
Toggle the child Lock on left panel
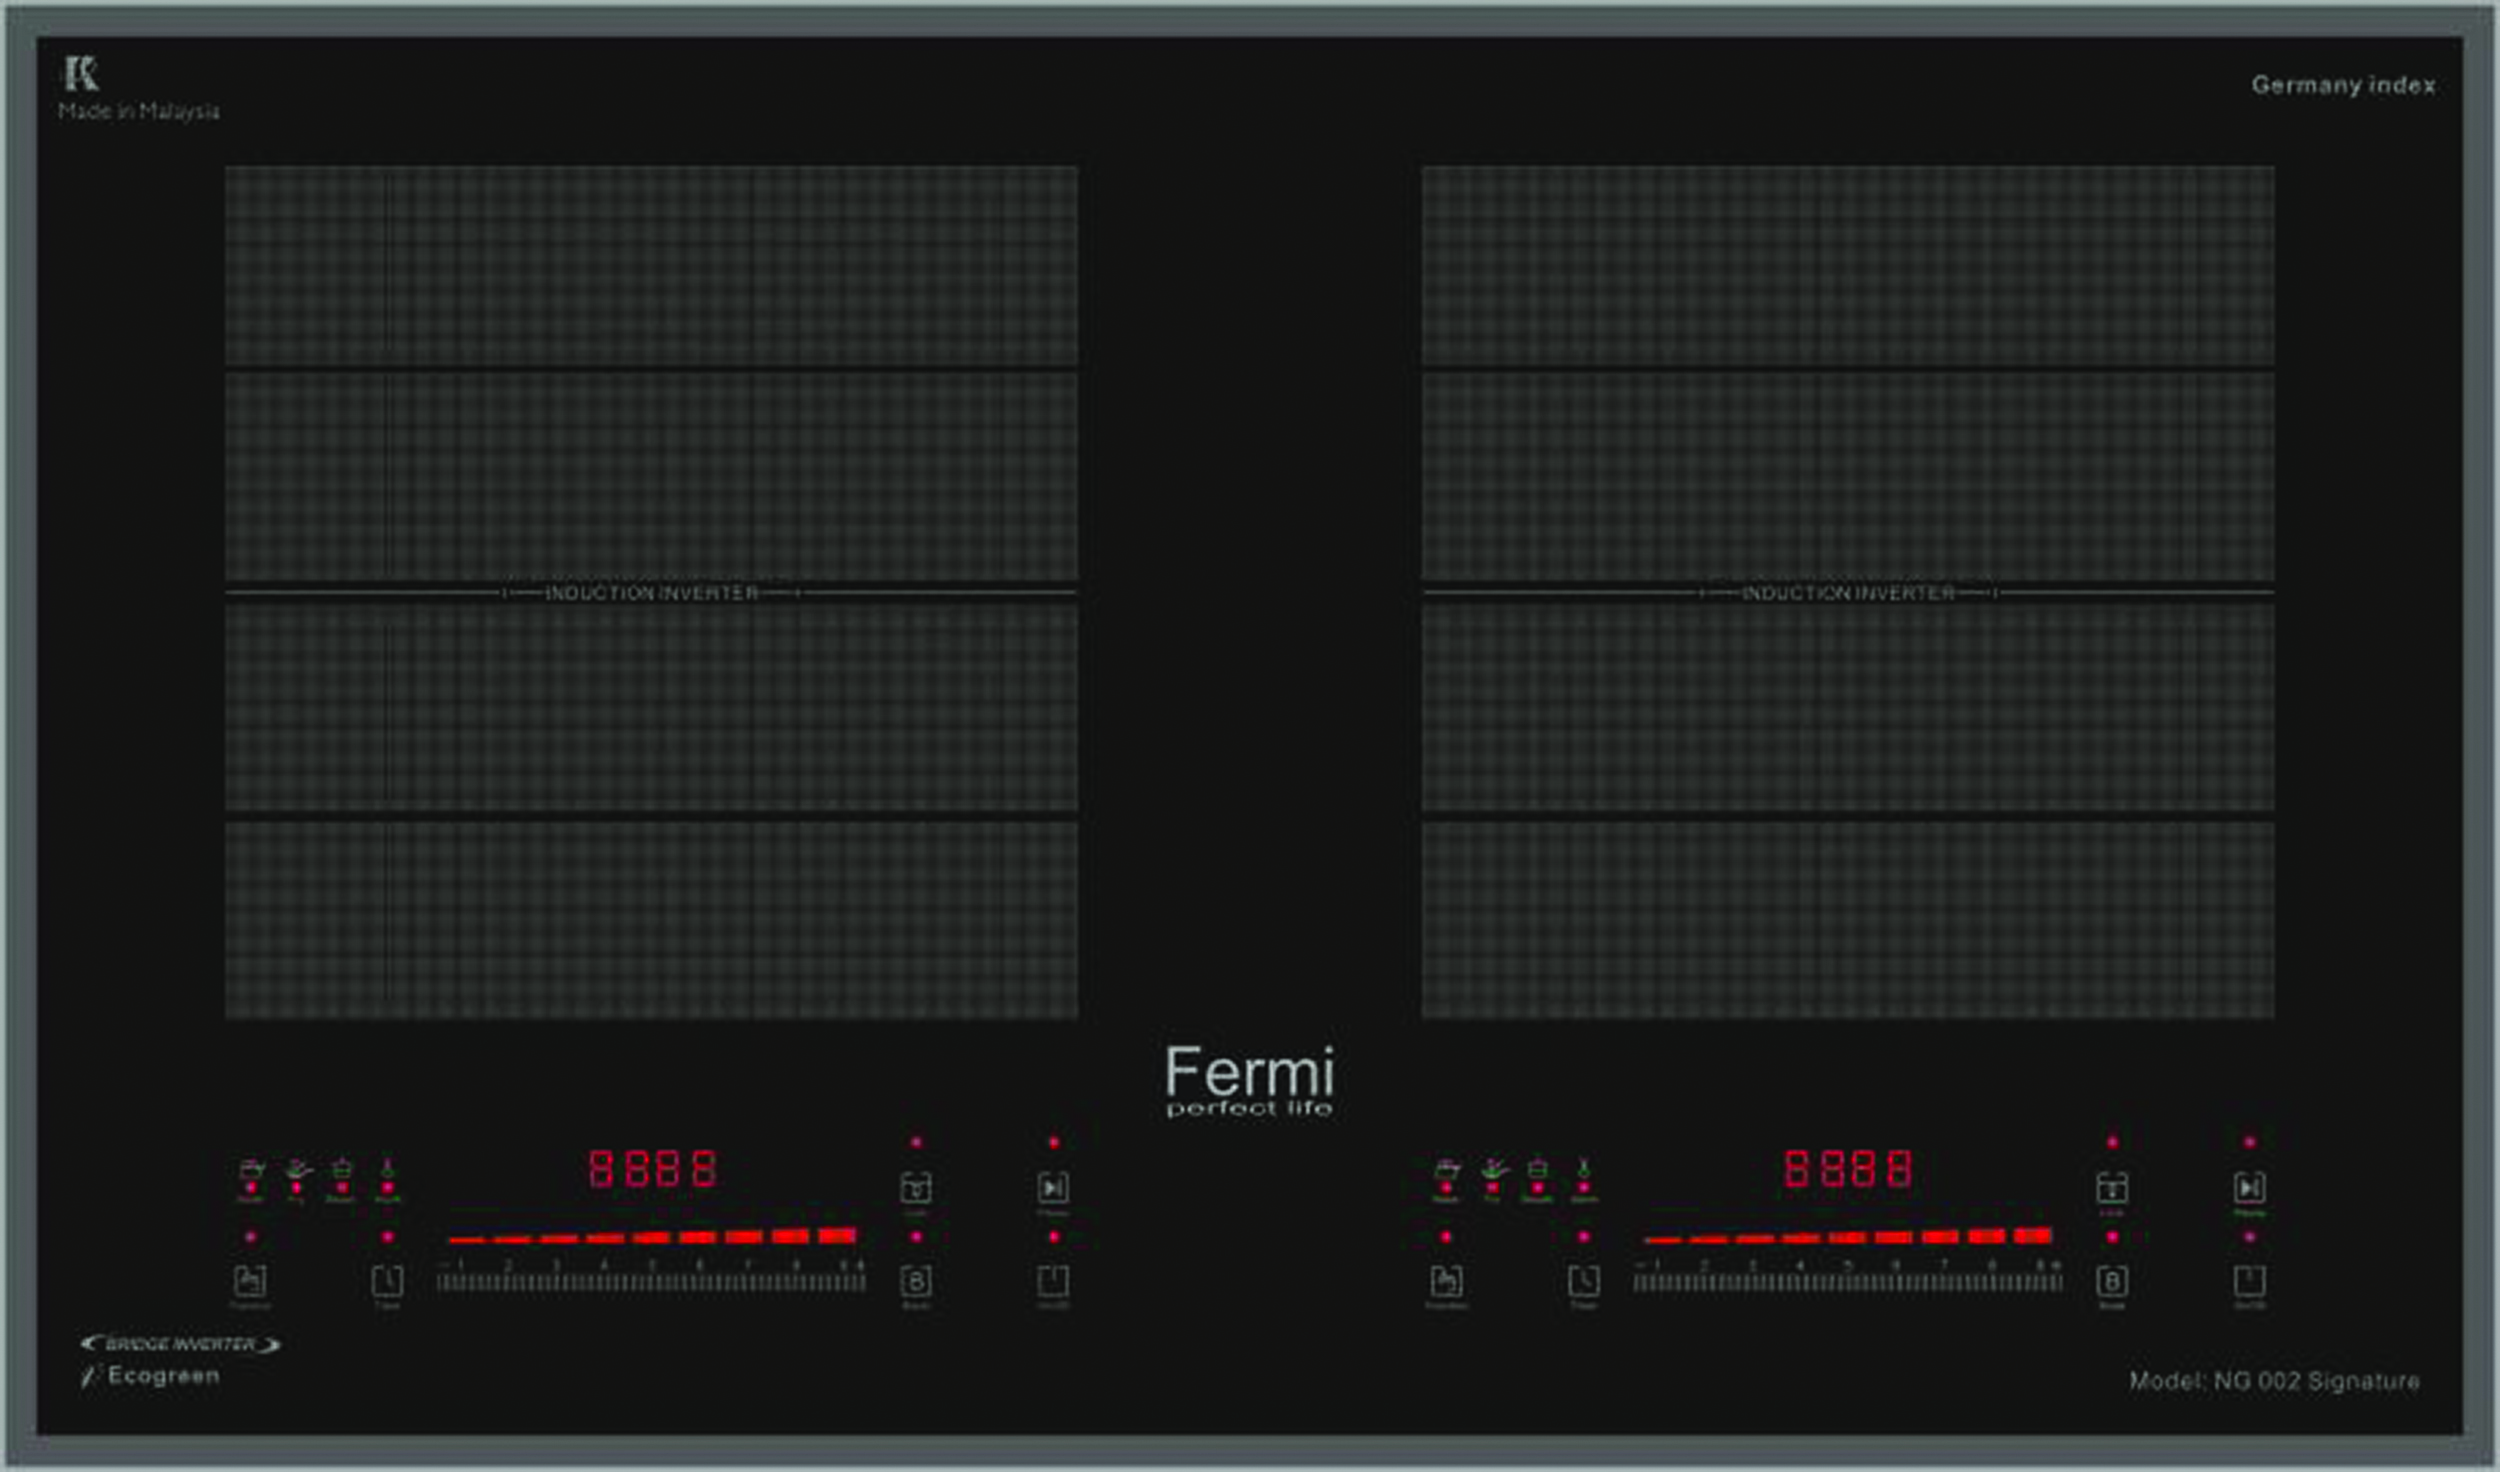(x=916, y=1188)
